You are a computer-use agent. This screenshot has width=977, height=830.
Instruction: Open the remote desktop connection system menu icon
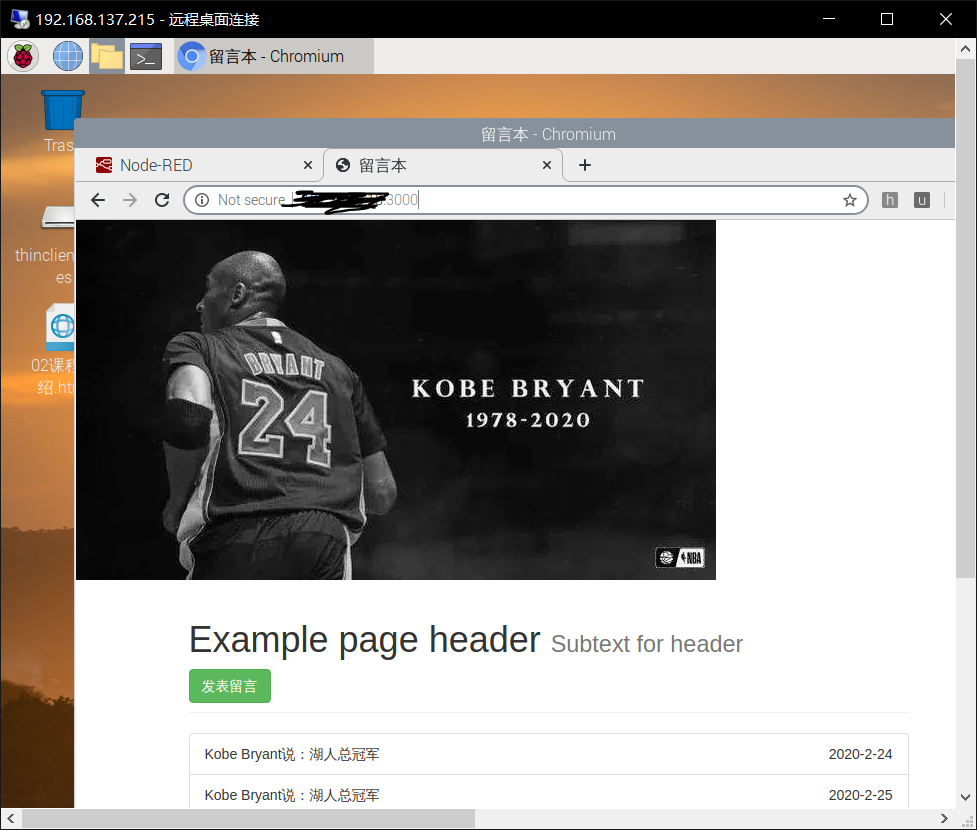pos(20,19)
